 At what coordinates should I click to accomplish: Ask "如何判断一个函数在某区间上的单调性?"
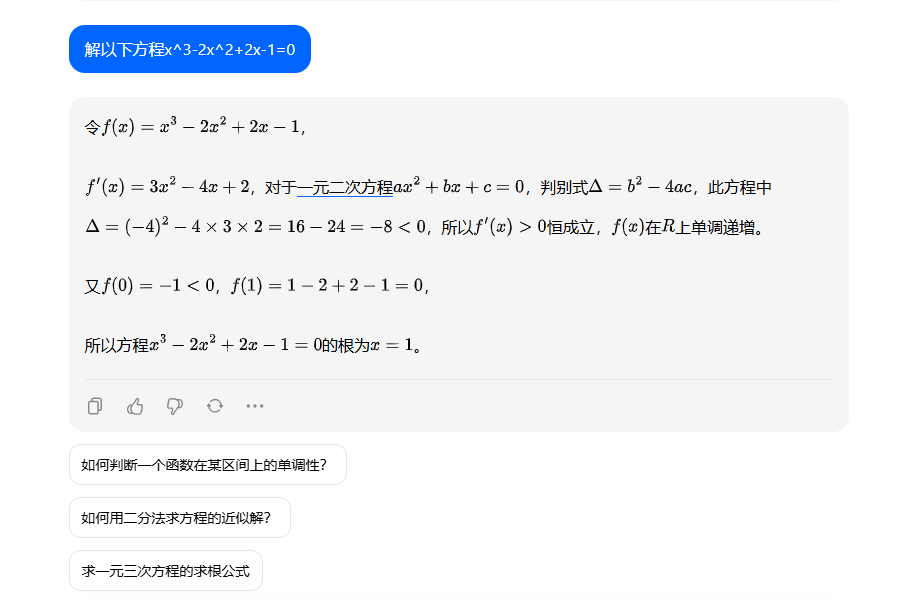click(207, 464)
